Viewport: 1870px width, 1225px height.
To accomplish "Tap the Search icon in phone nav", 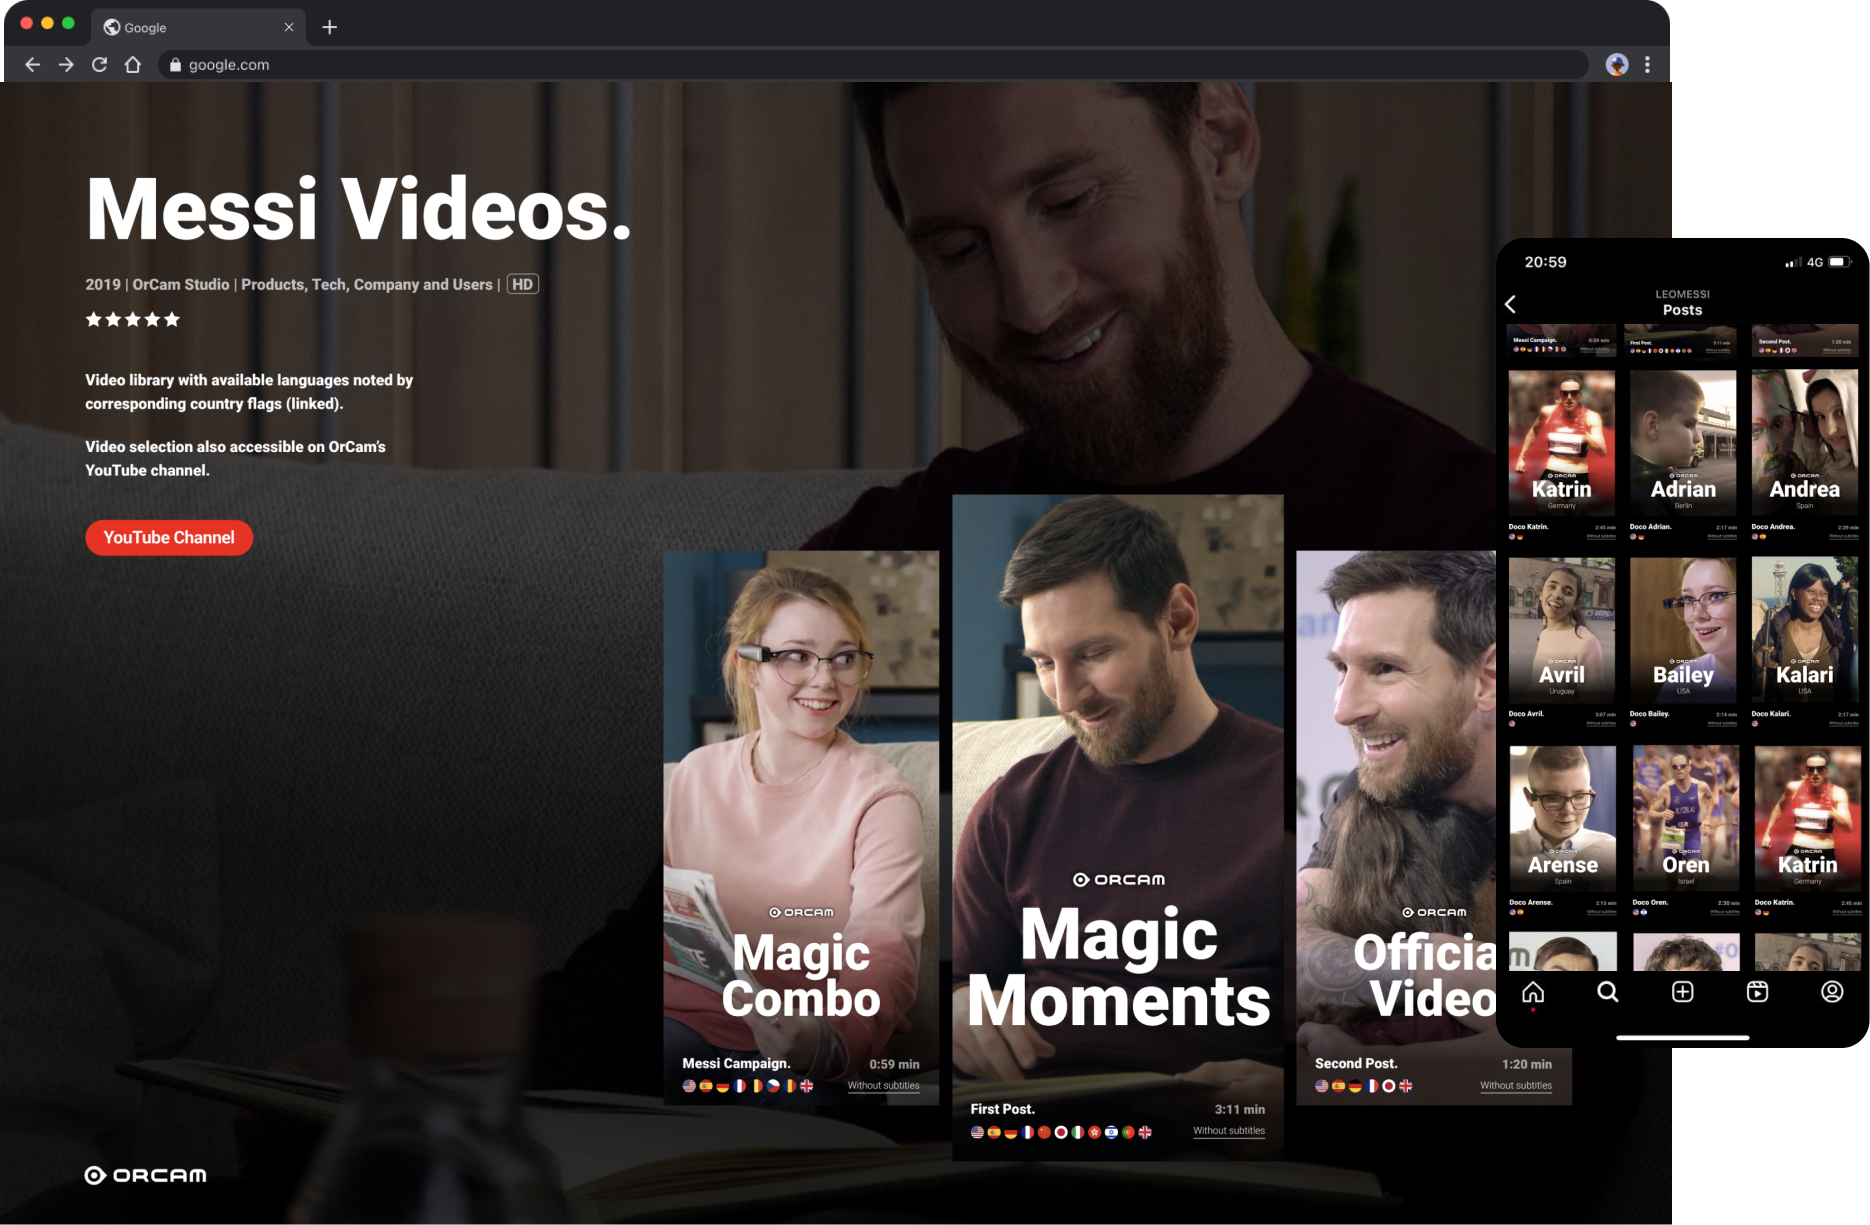I will point(1608,992).
